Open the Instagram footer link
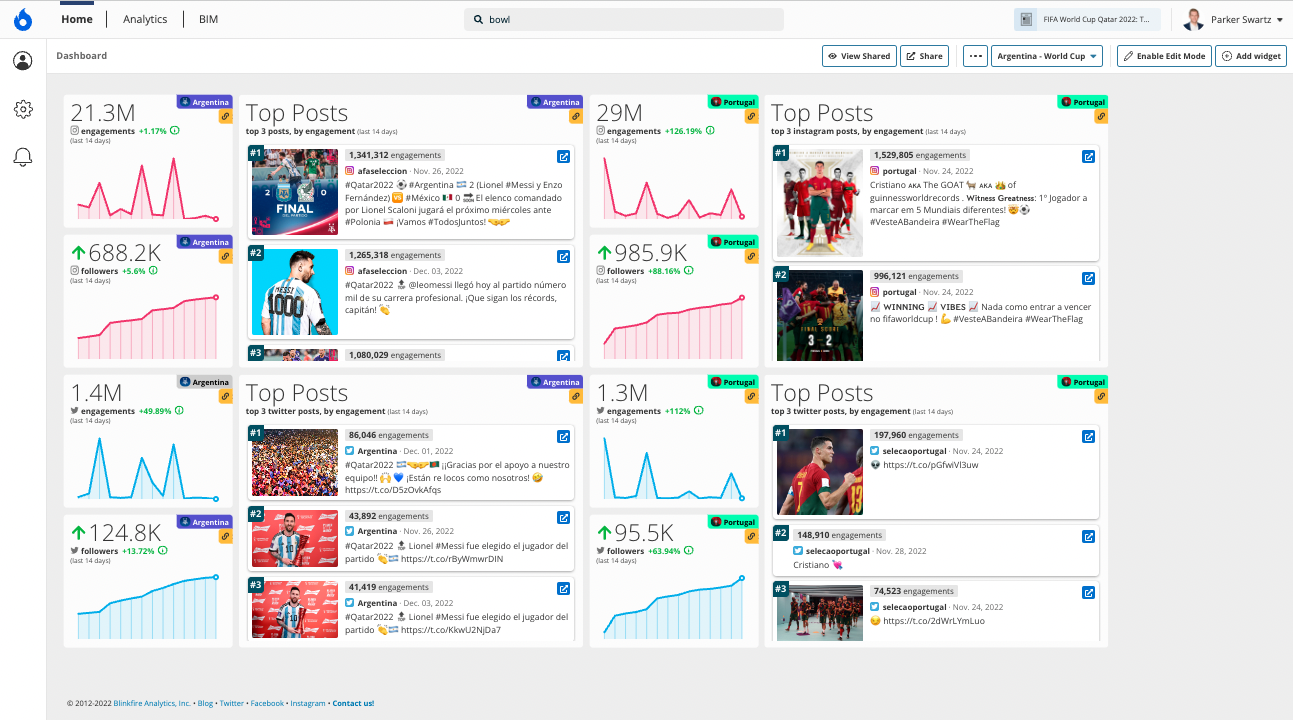Viewport: 1293px width, 720px height. pyautogui.click(x=308, y=703)
